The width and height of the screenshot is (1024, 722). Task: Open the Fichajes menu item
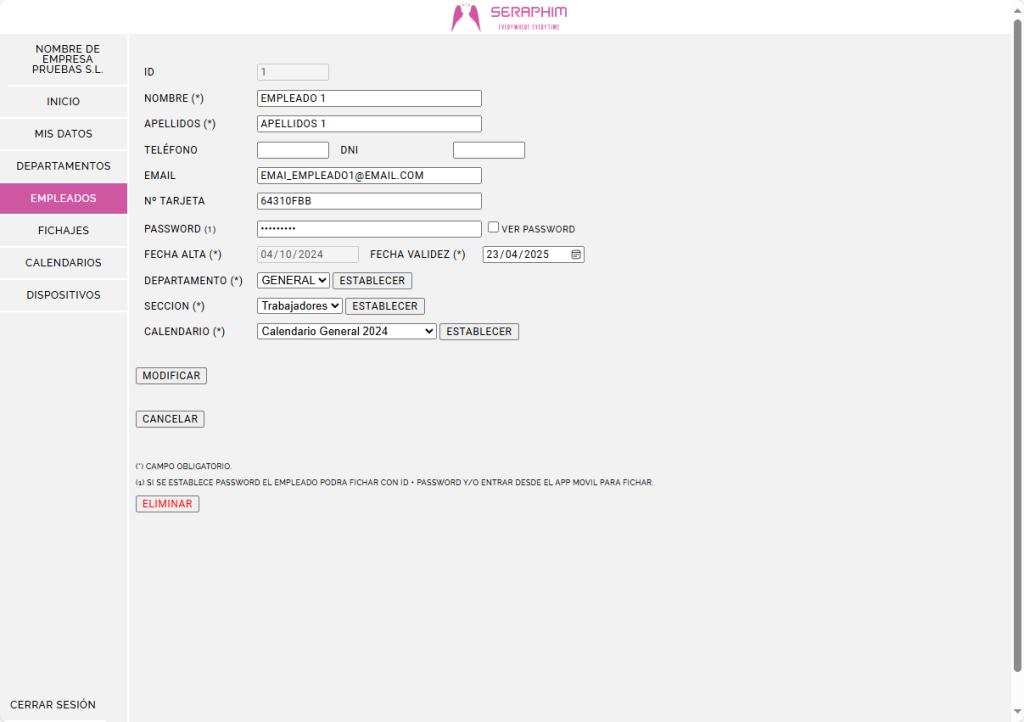click(x=63, y=231)
